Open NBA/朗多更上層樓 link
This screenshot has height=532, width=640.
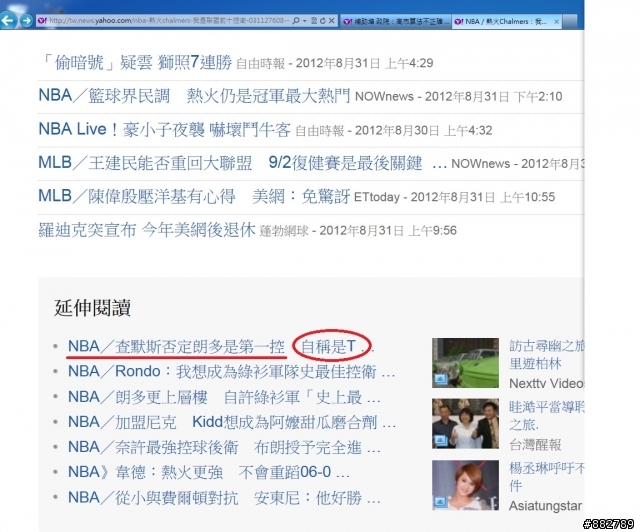pos(224,397)
